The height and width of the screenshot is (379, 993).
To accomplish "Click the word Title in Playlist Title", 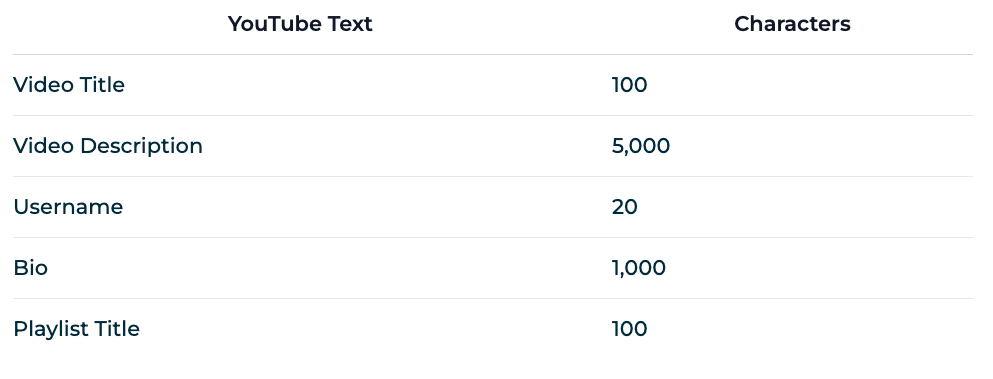I will pyautogui.click(x=117, y=329).
